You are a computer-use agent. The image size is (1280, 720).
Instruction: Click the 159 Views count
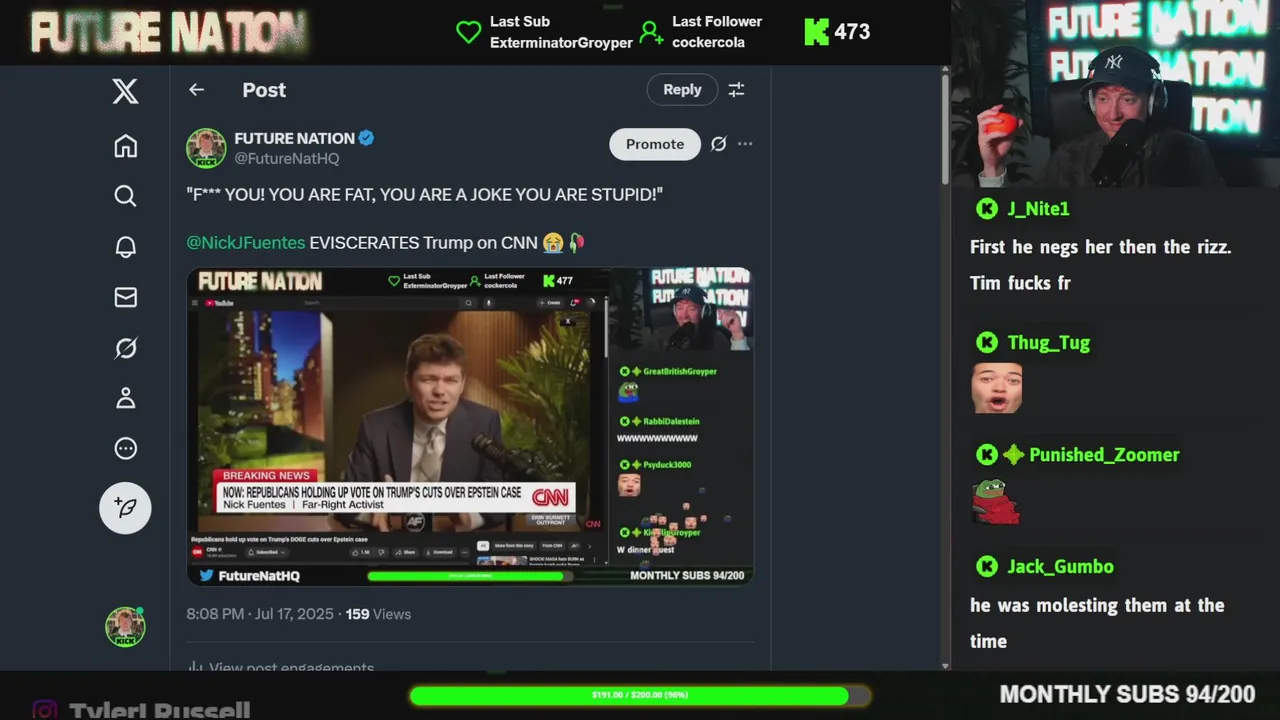378,614
